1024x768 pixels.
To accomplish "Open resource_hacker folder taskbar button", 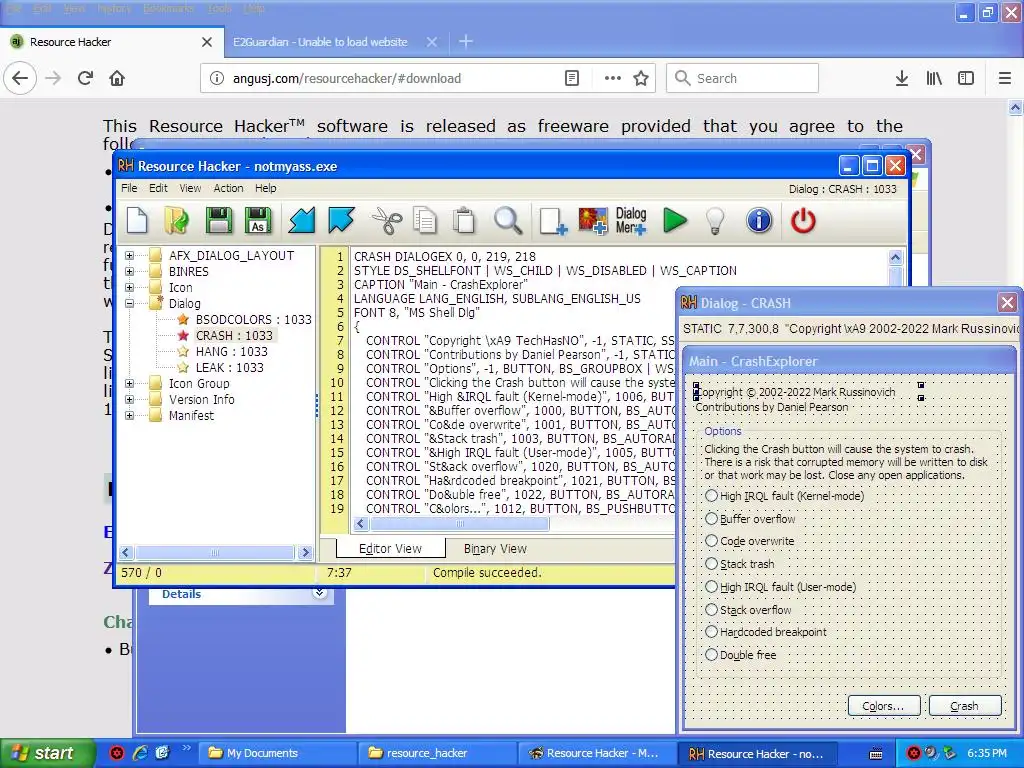I will pyautogui.click(x=437, y=753).
